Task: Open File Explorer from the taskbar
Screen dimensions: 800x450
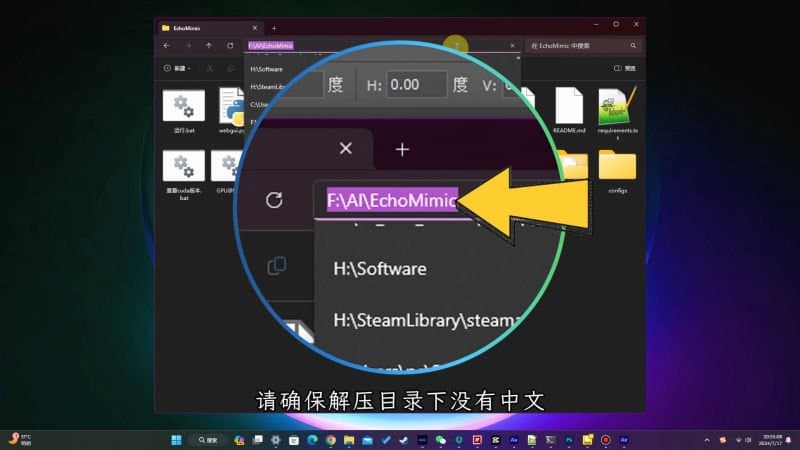Action: pyautogui.click(x=349, y=440)
